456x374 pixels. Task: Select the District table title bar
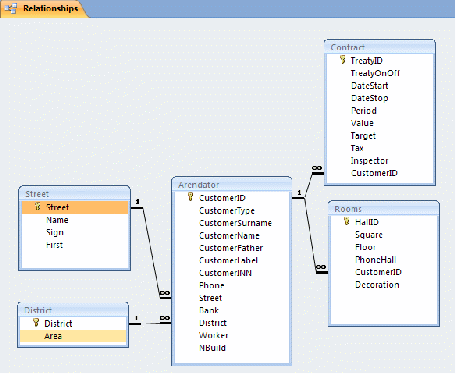[73, 310]
